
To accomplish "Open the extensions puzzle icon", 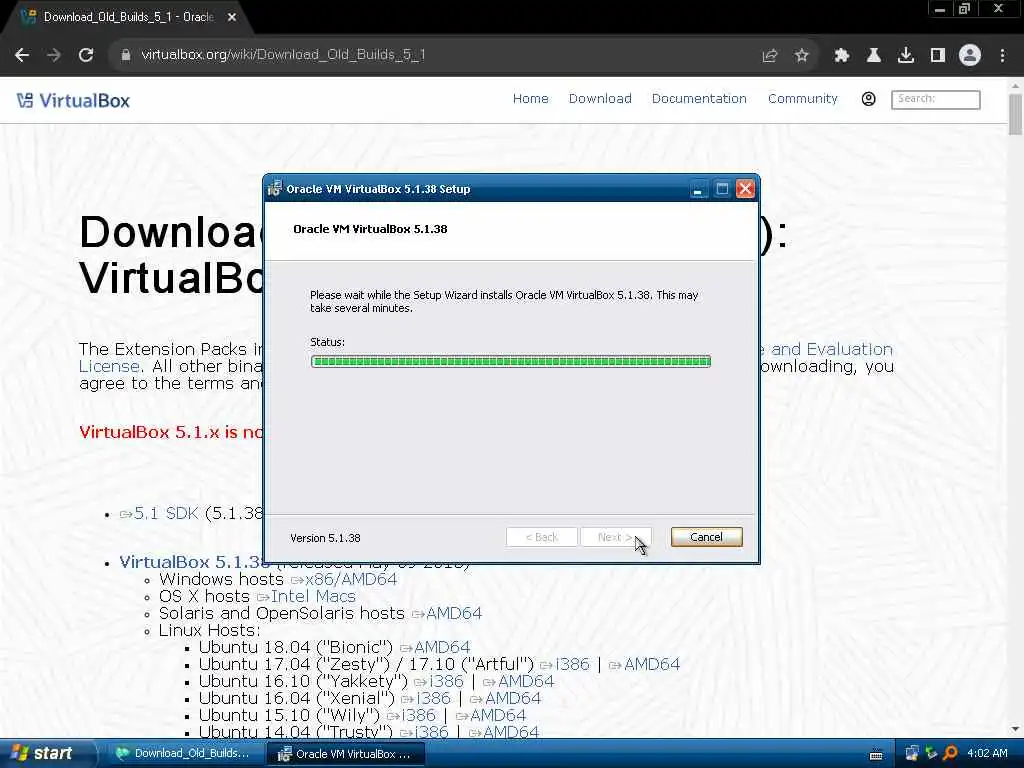I will (842, 56).
